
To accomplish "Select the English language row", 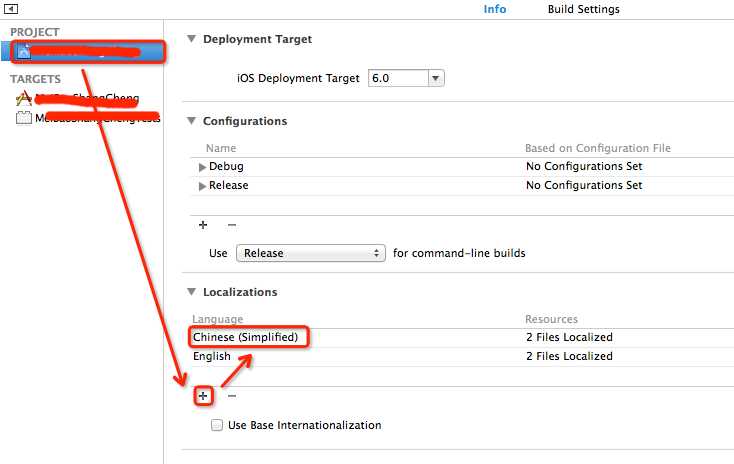I will (x=461, y=356).
